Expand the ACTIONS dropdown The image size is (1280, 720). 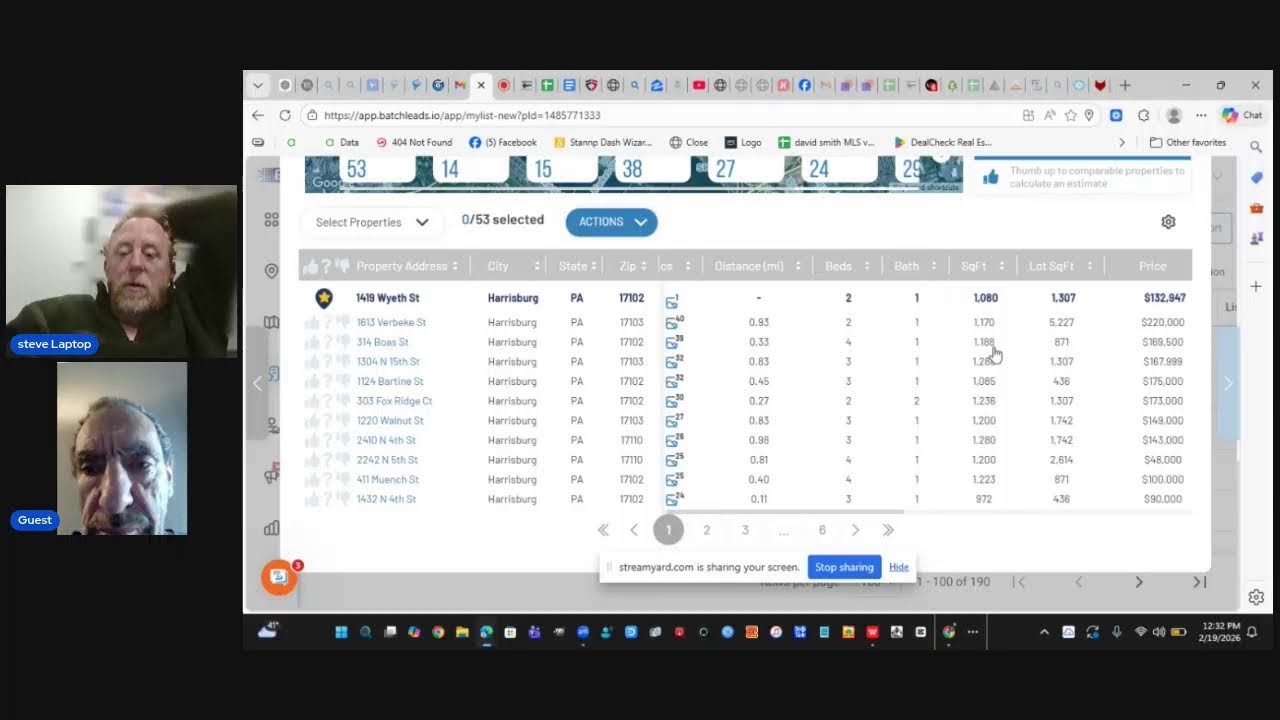(x=611, y=222)
